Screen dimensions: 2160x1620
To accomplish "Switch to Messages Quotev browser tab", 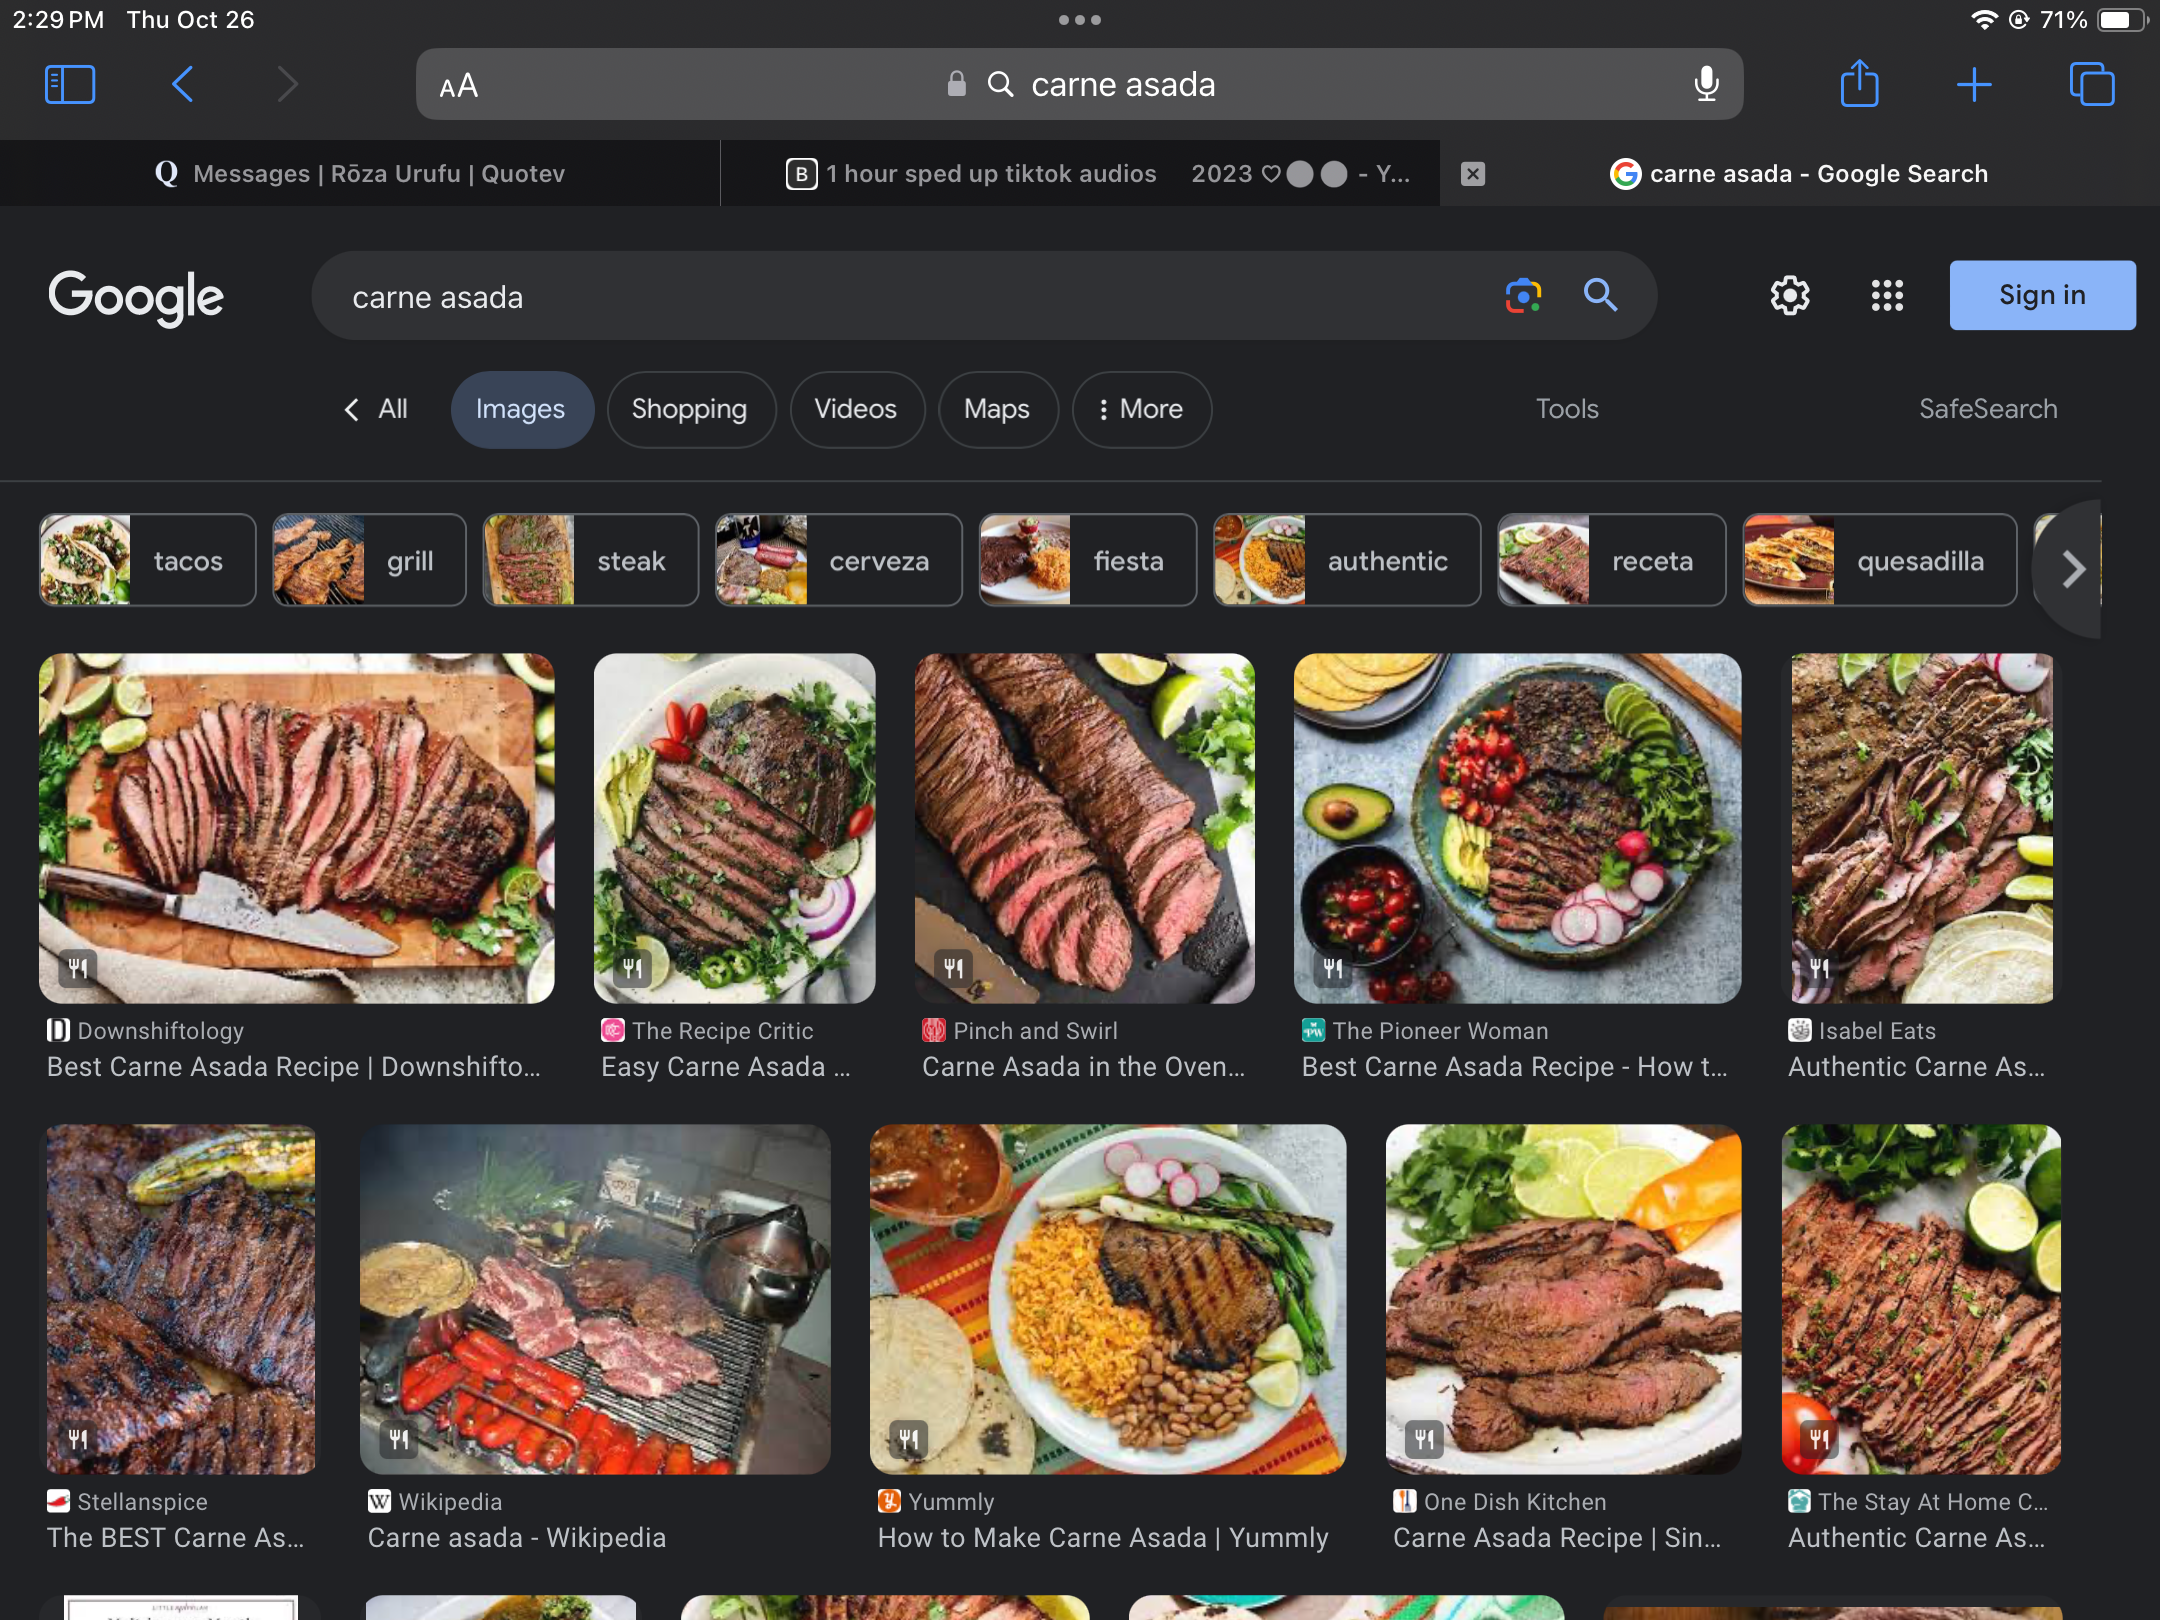I will [x=360, y=174].
